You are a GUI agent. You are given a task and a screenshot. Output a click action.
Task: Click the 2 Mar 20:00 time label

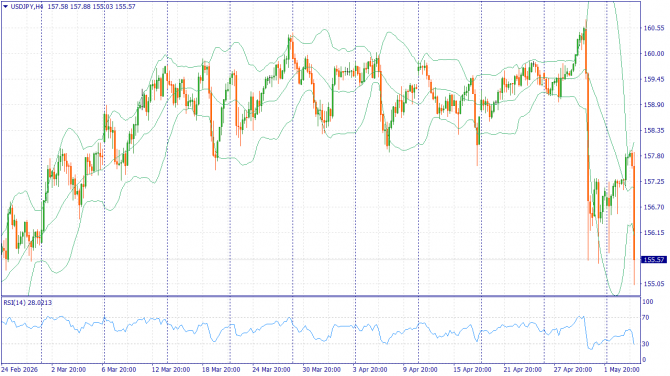pyautogui.click(x=68, y=369)
